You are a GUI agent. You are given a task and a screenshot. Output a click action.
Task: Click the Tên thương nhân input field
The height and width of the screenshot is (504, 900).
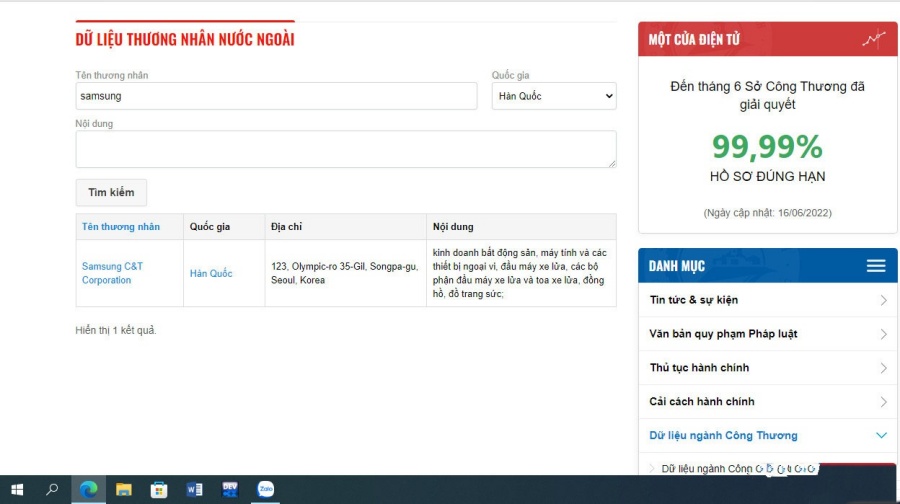coord(276,96)
